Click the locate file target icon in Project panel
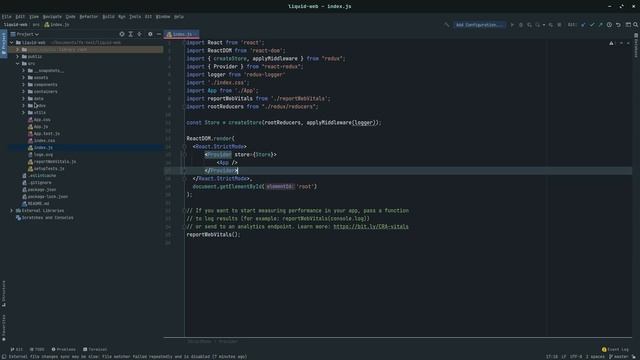This screenshot has width=640, height=360. [x=122, y=34]
